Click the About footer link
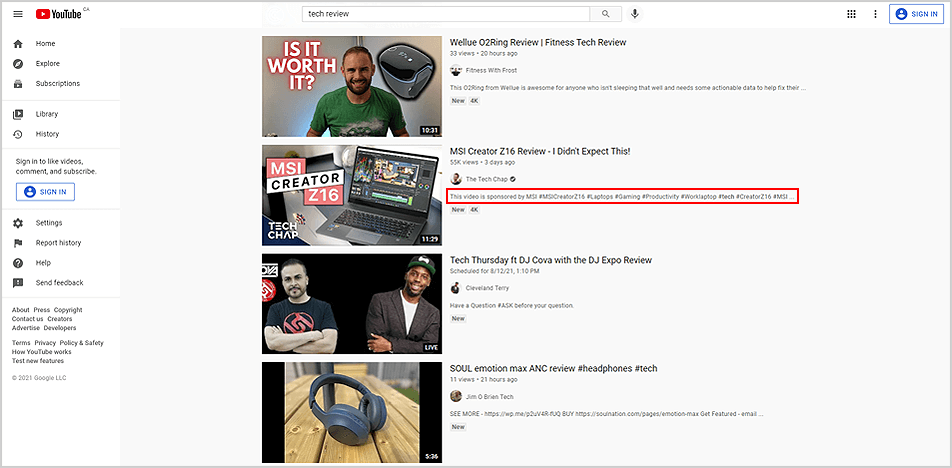This screenshot has width=952, height=468. pyautogui.click(x=21, y=310)
